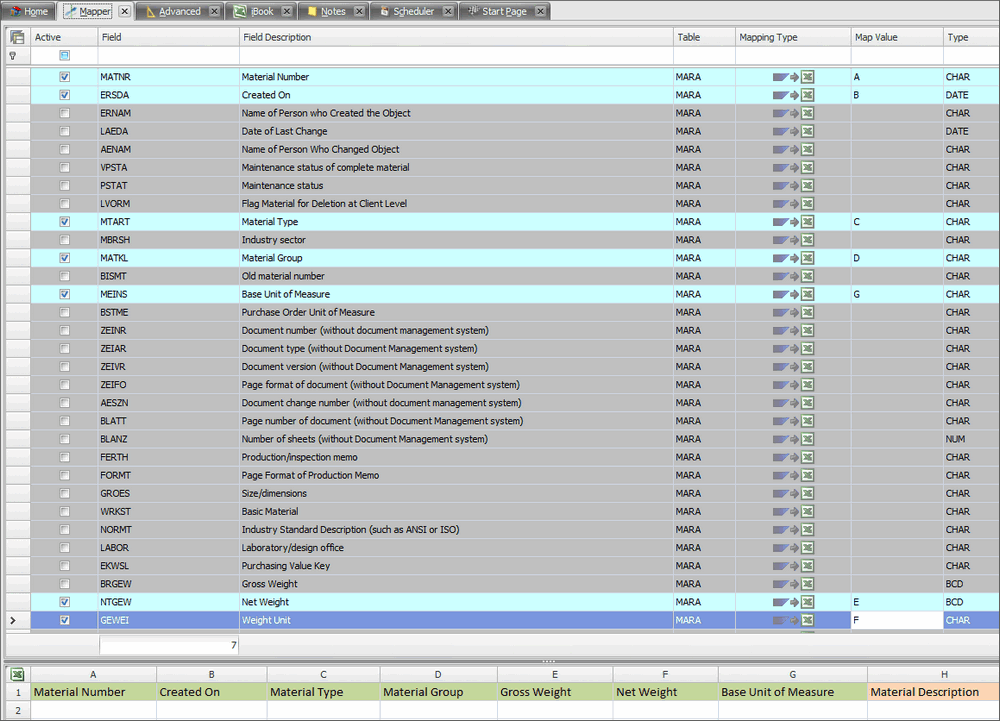This screenshot has height=721, width=1000.
Task: Click the Mapping Type column header
Action: 790,37
